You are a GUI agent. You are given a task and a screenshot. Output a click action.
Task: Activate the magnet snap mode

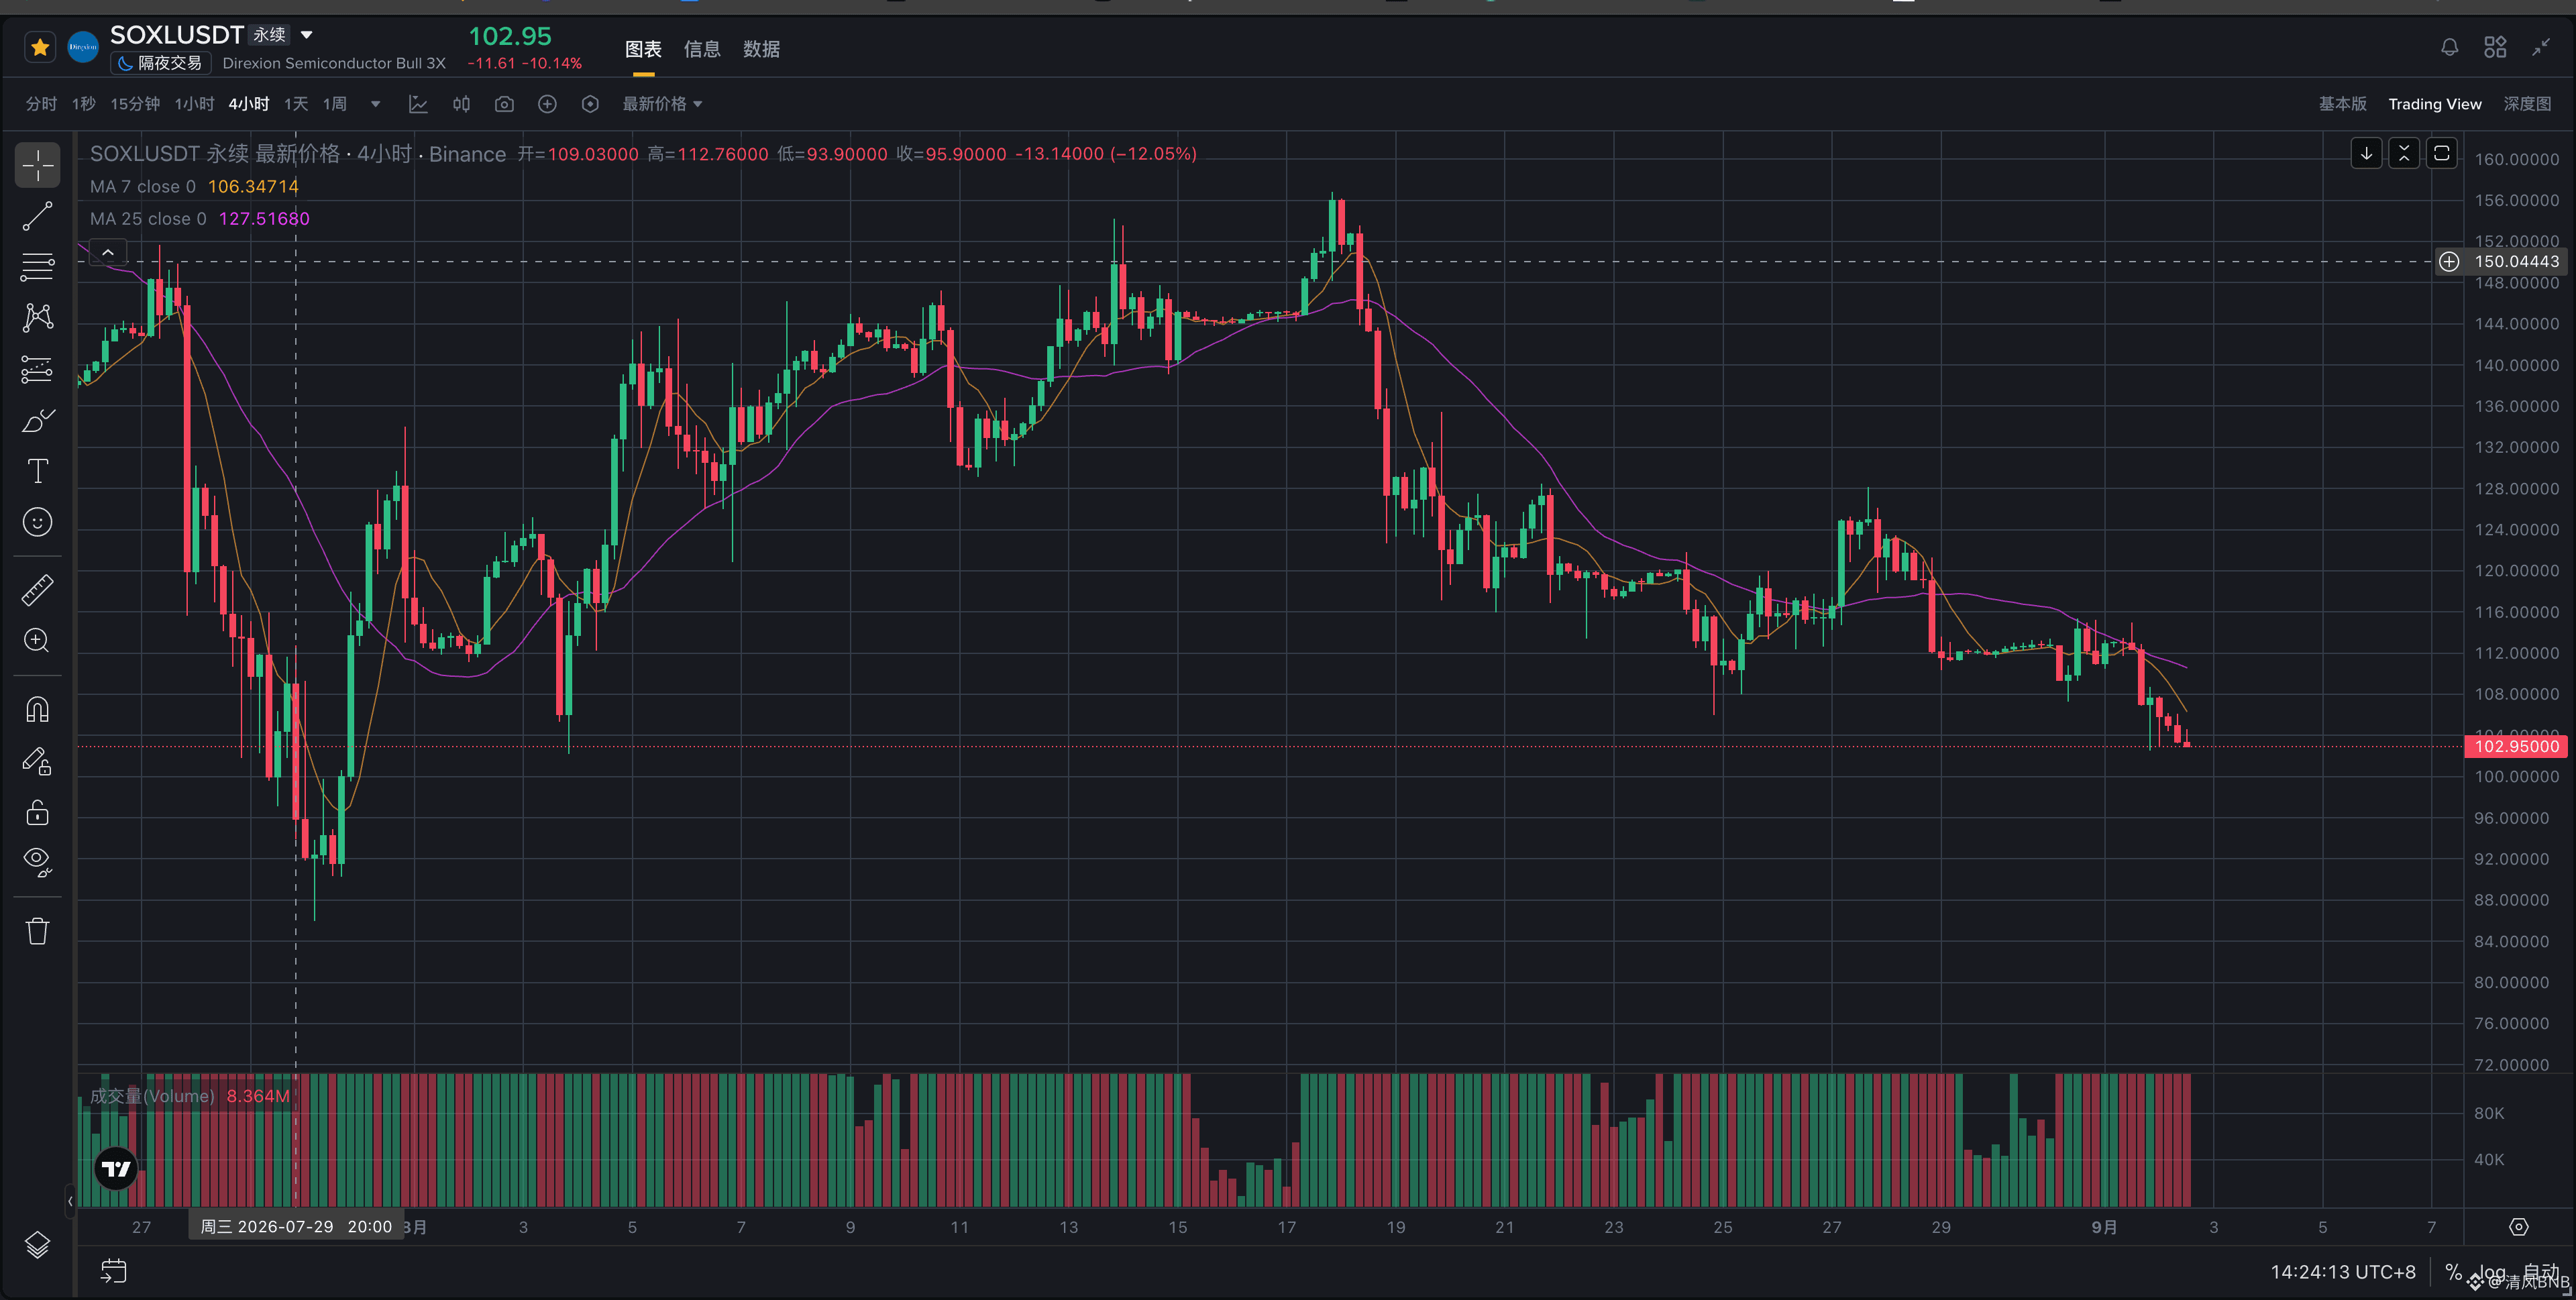[x=37, y=710]
